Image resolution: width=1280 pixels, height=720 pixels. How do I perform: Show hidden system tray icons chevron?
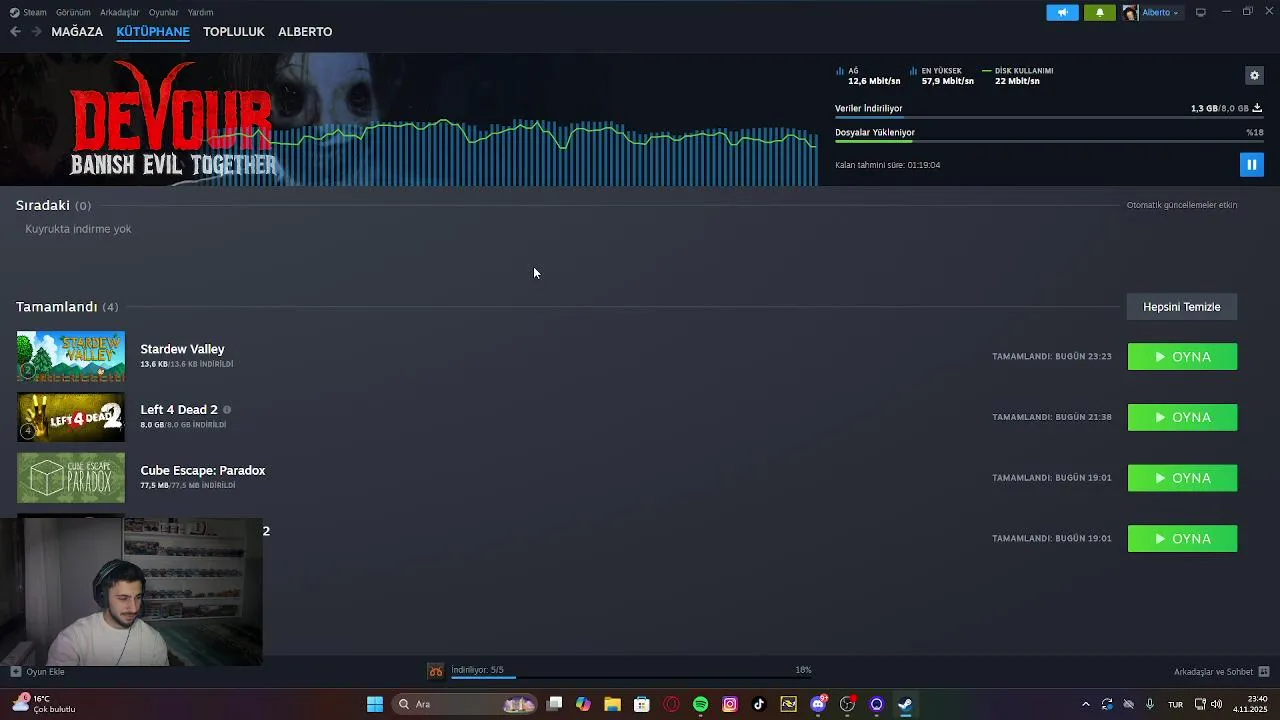(1086, 704)
